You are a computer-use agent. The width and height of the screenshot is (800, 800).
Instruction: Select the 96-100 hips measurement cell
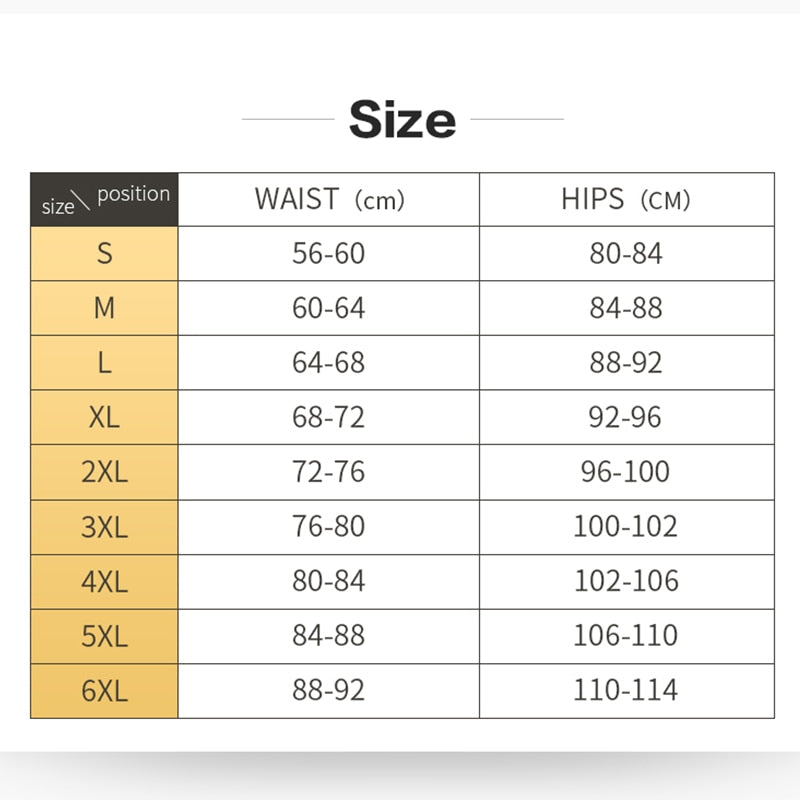626,472
